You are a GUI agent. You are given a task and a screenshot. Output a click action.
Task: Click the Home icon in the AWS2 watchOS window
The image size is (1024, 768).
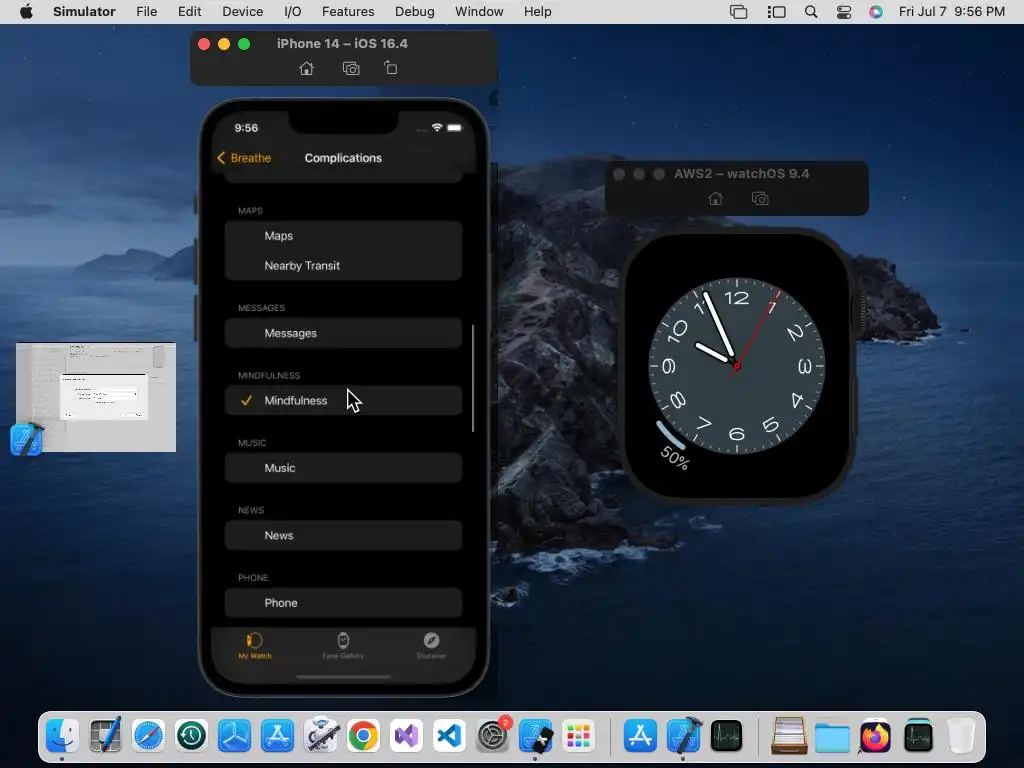716,199
